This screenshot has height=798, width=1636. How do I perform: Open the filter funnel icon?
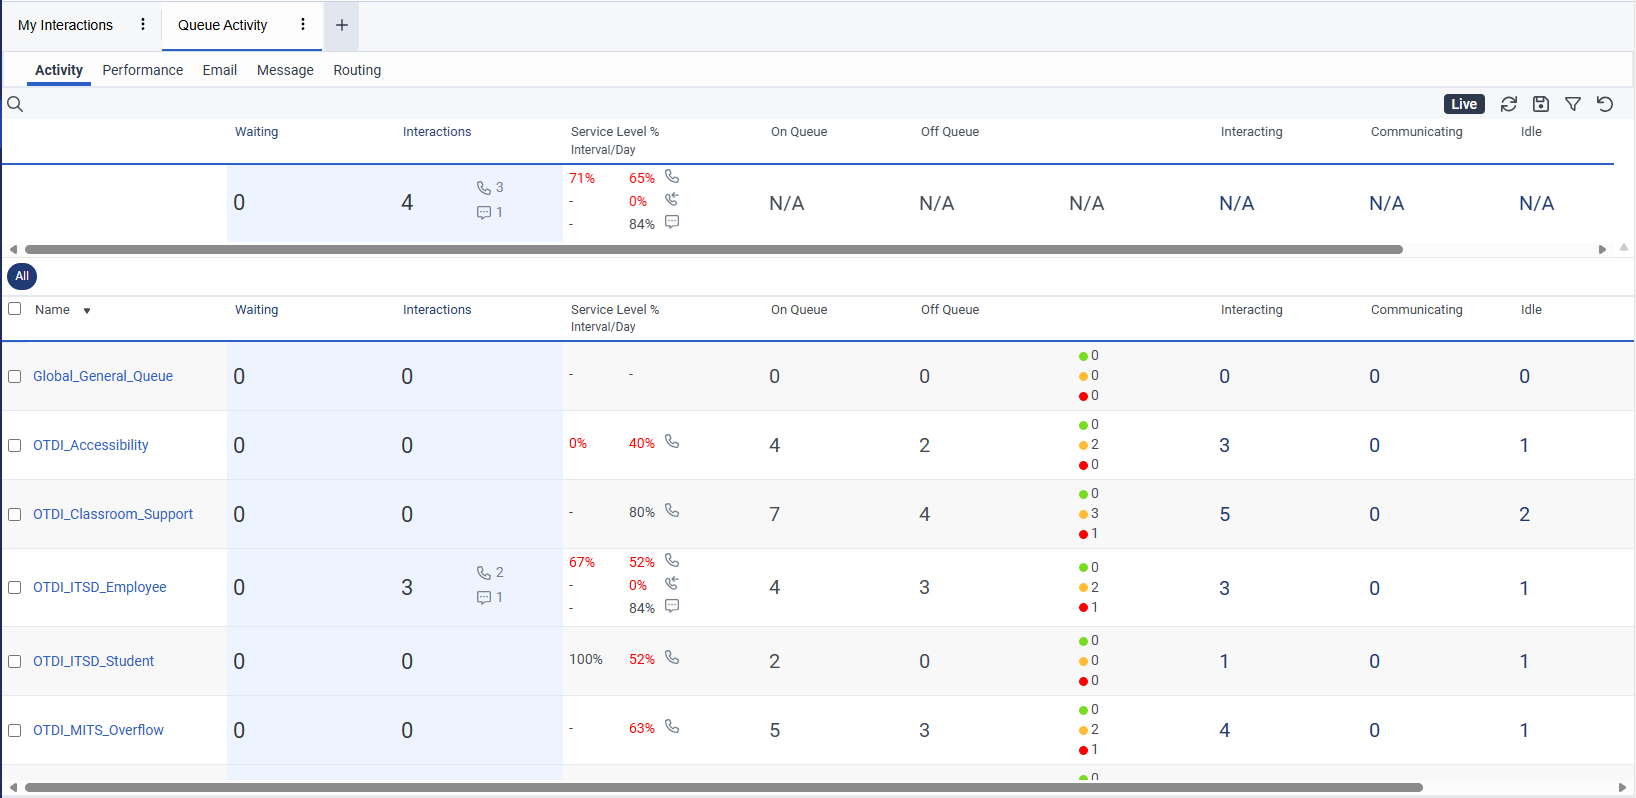tap(1573, 104)
